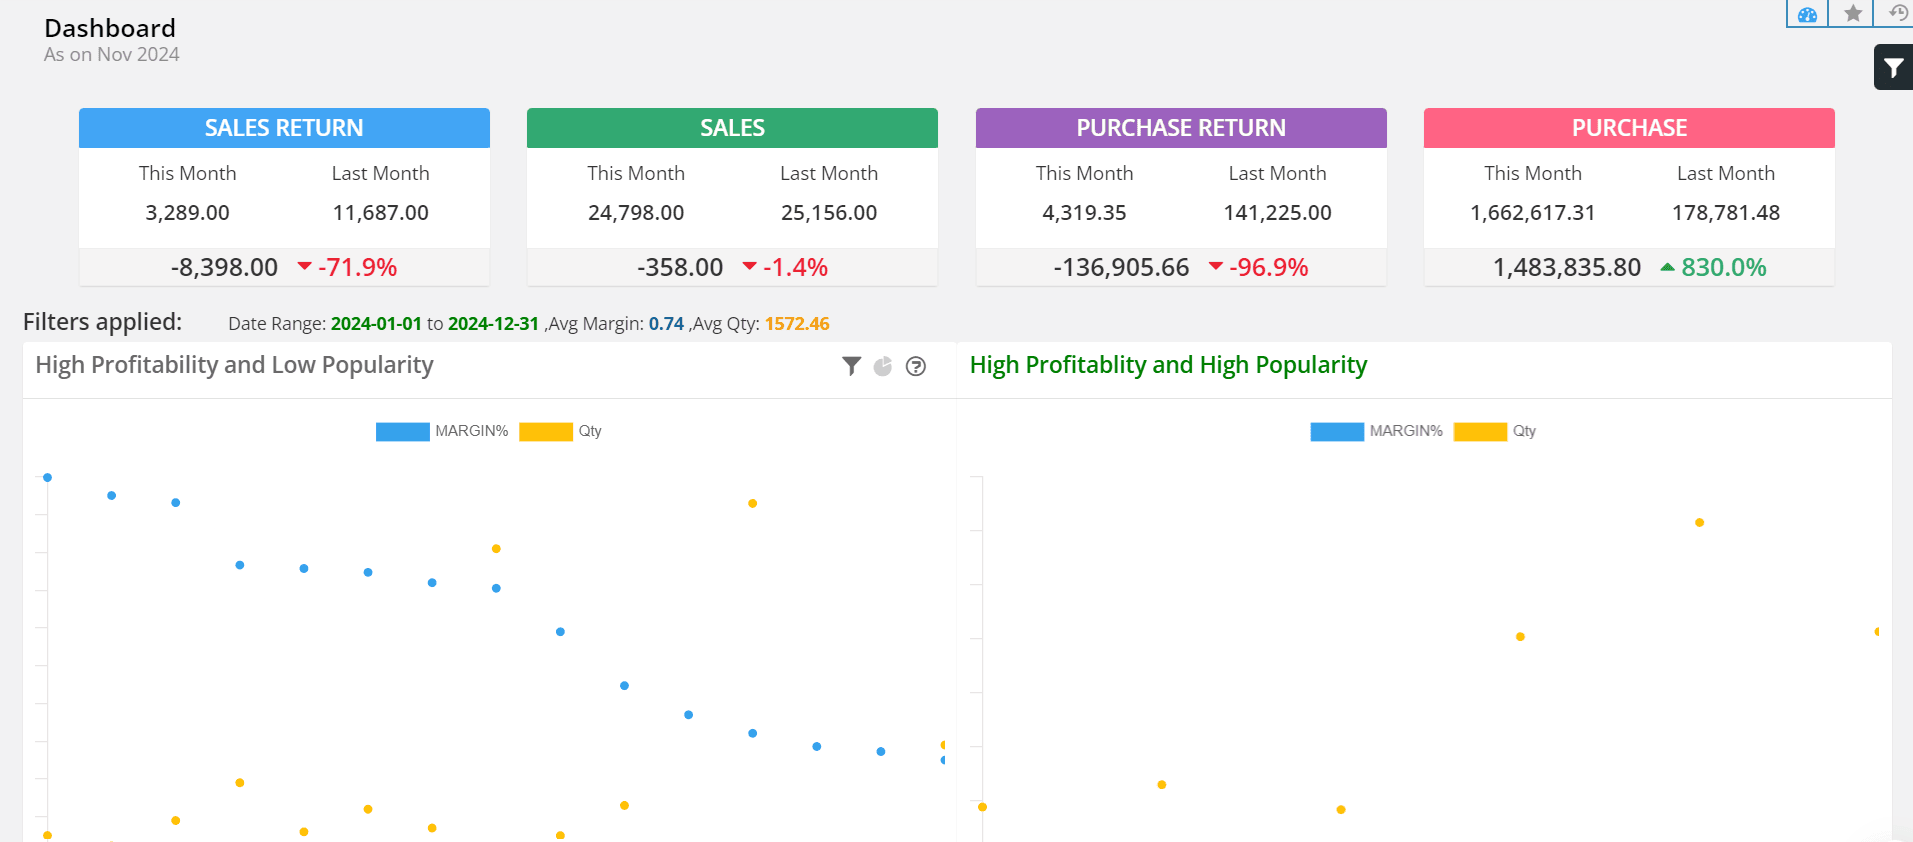Open the dark filter panel button
This screenshot has height=842, width=1913.
coord(1893,68)
